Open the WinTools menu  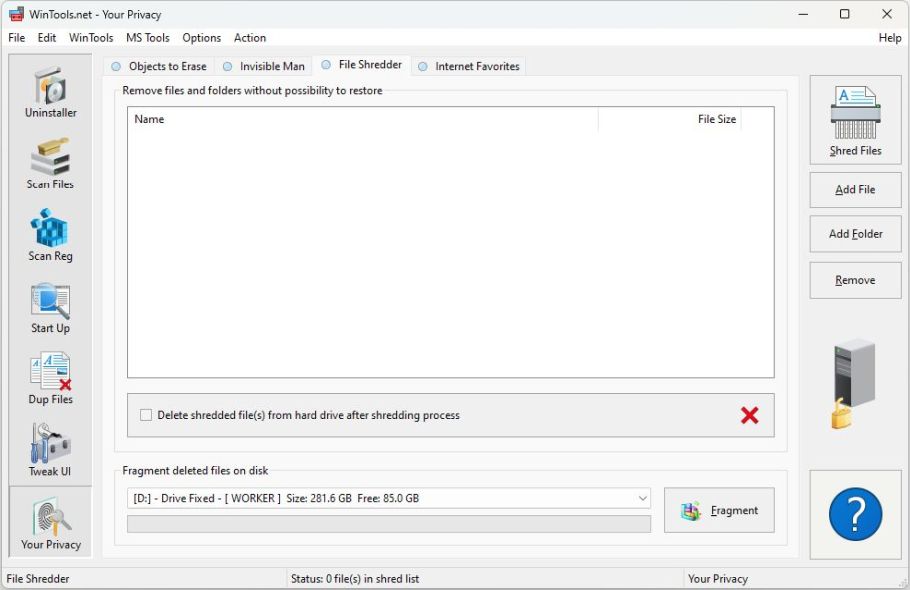91,38
